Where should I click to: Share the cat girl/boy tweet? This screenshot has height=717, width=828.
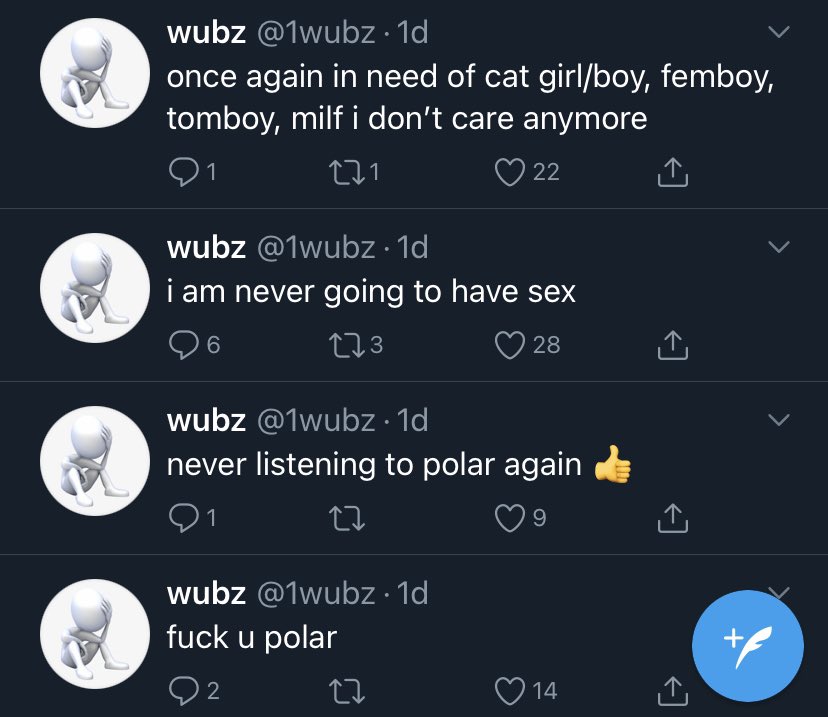click(672, 173)
